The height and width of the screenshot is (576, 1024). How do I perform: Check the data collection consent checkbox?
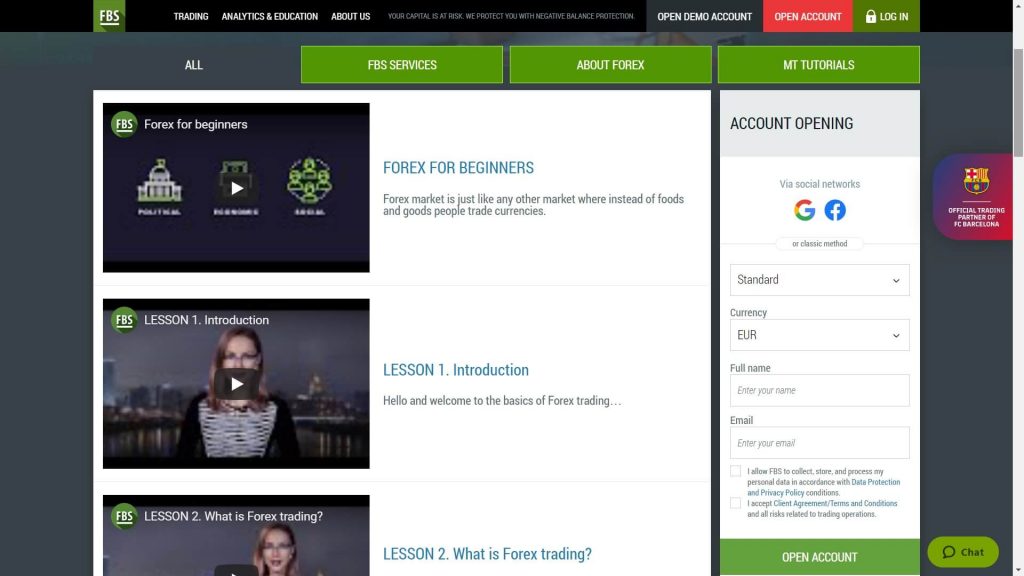(736, 471)
